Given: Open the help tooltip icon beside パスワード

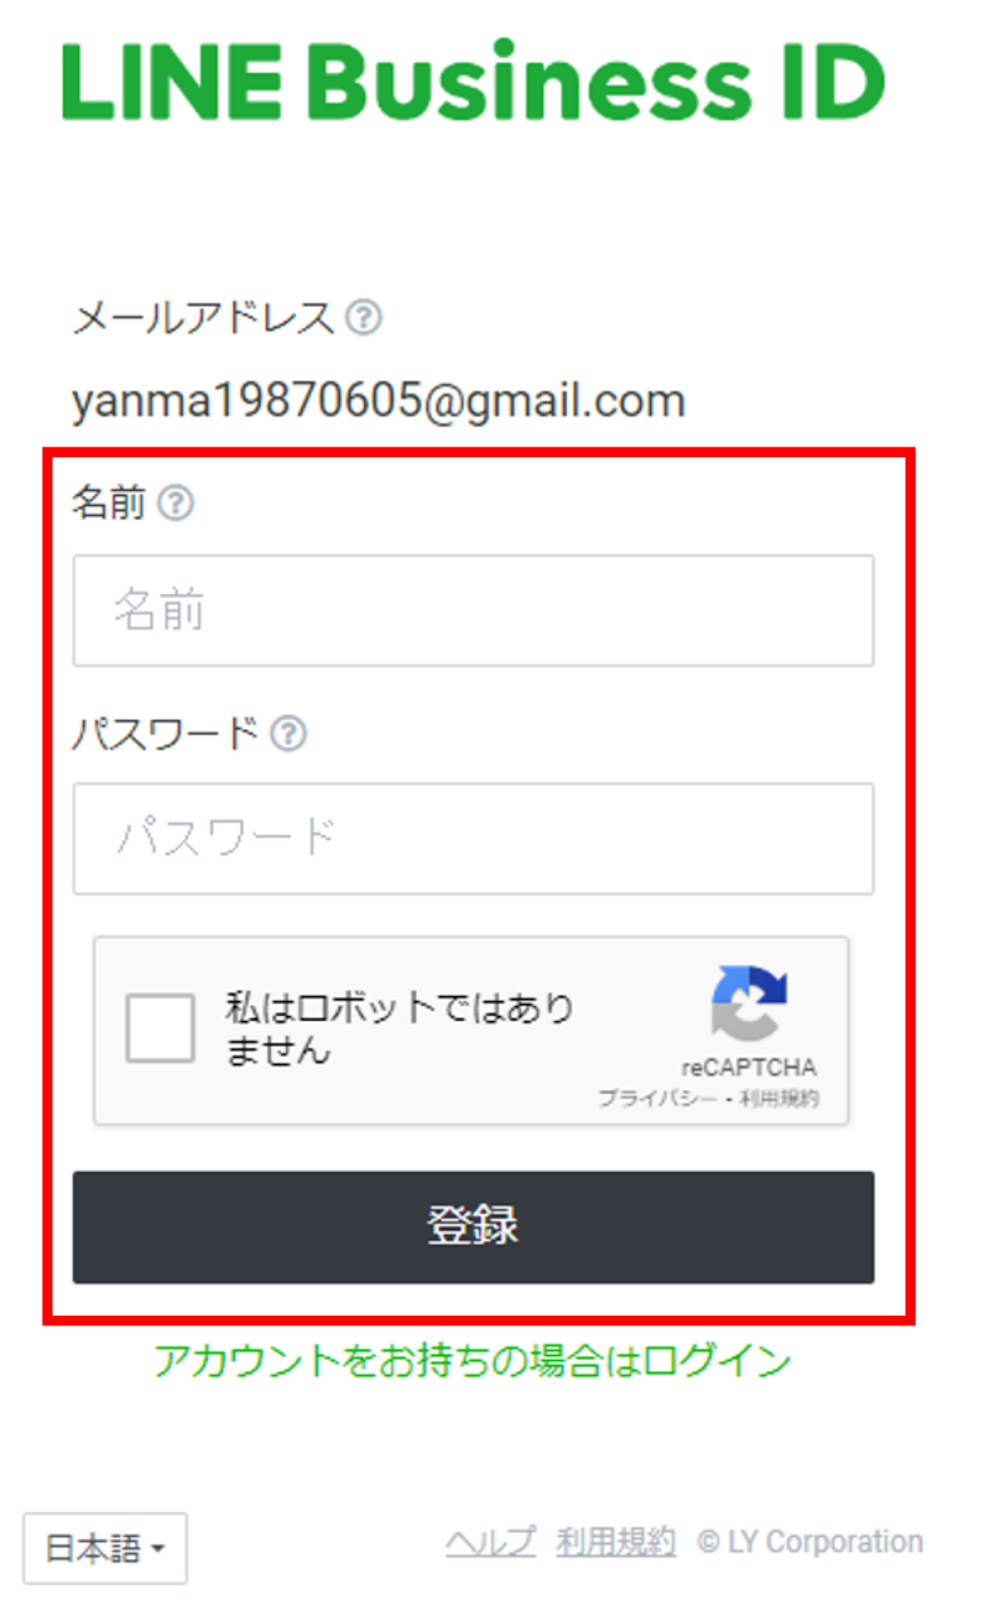Looking at the screenshot, I should [x=289, y=734].
